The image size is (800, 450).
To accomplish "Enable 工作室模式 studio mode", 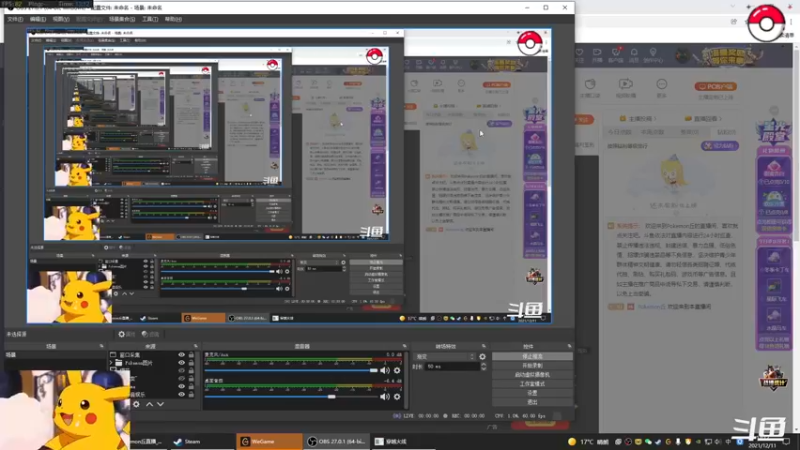I will pyautogui.click(x=532, y=384).
